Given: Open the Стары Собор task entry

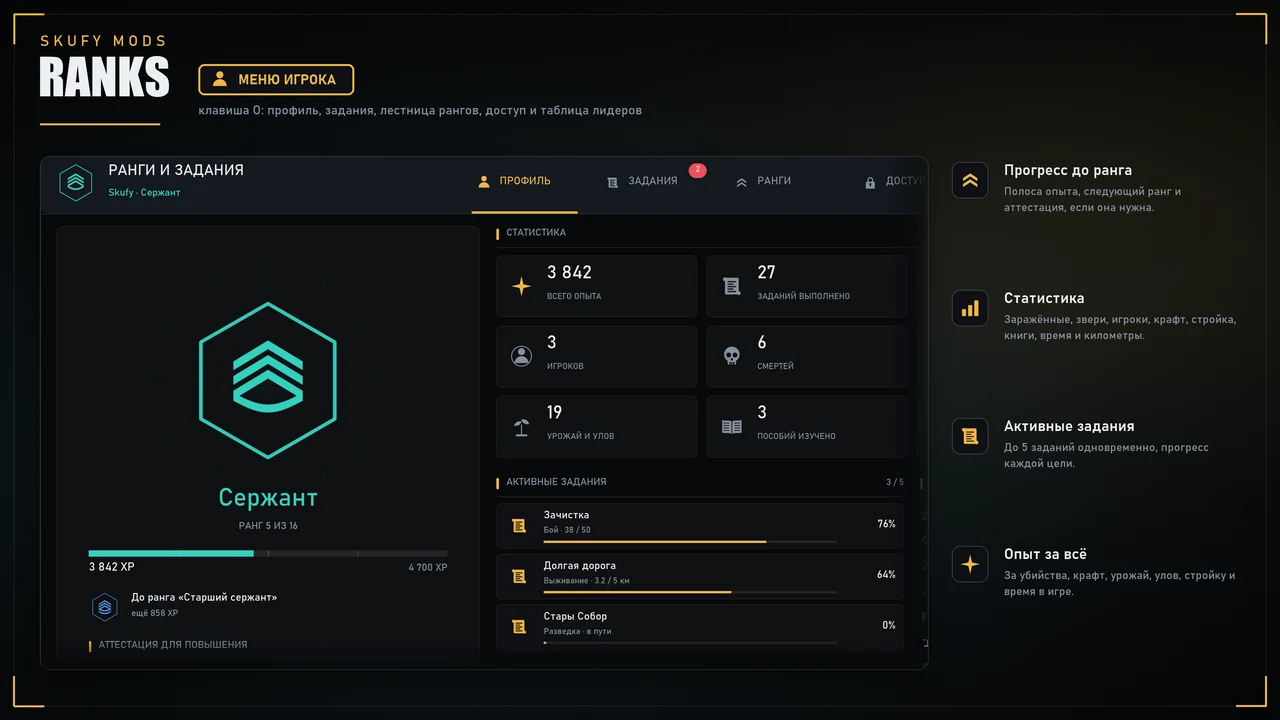Looking at the screenshot, I should [x=700, y=627].
